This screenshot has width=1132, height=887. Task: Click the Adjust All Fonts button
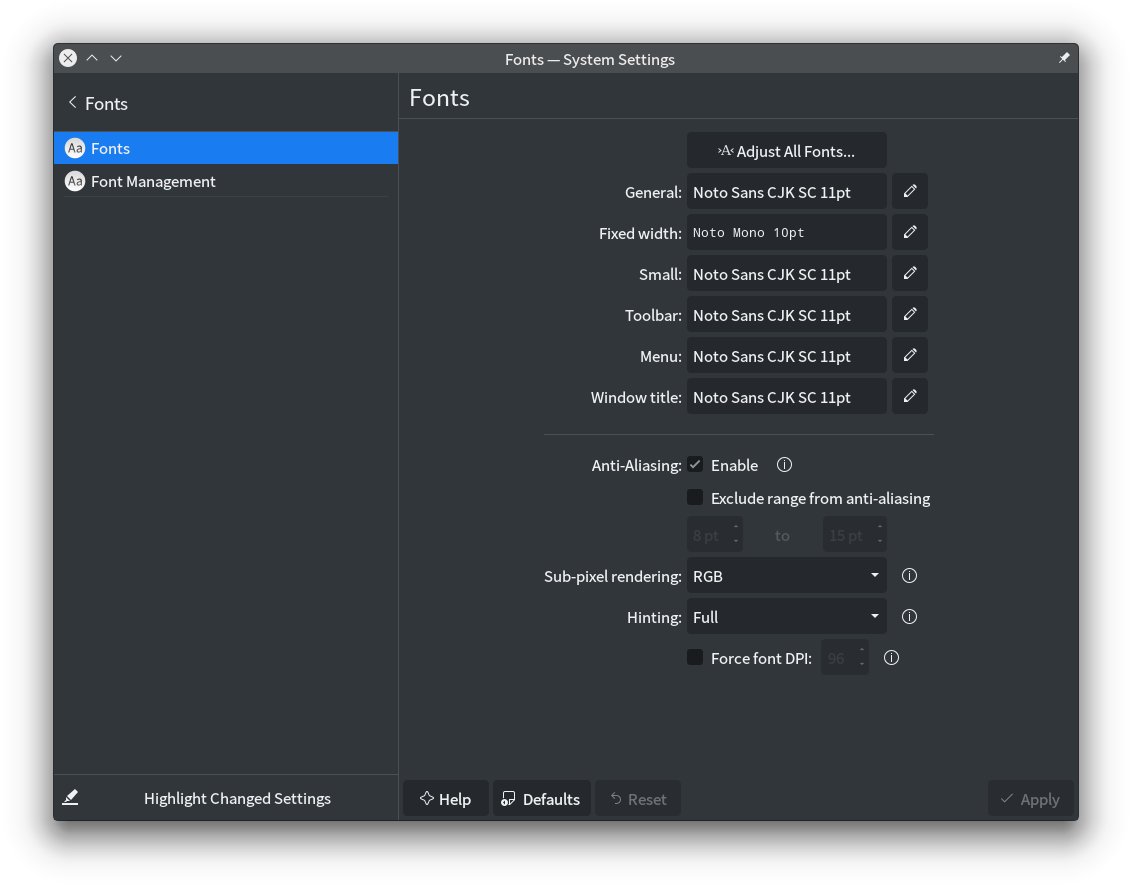786,151
